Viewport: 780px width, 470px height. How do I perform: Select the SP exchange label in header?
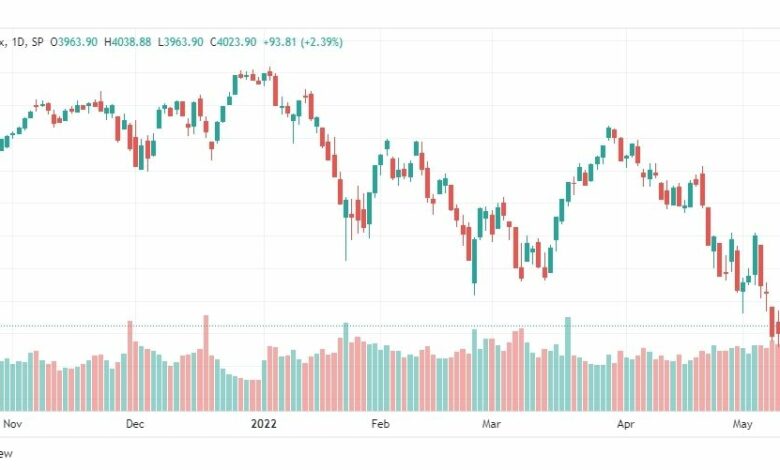37,42
